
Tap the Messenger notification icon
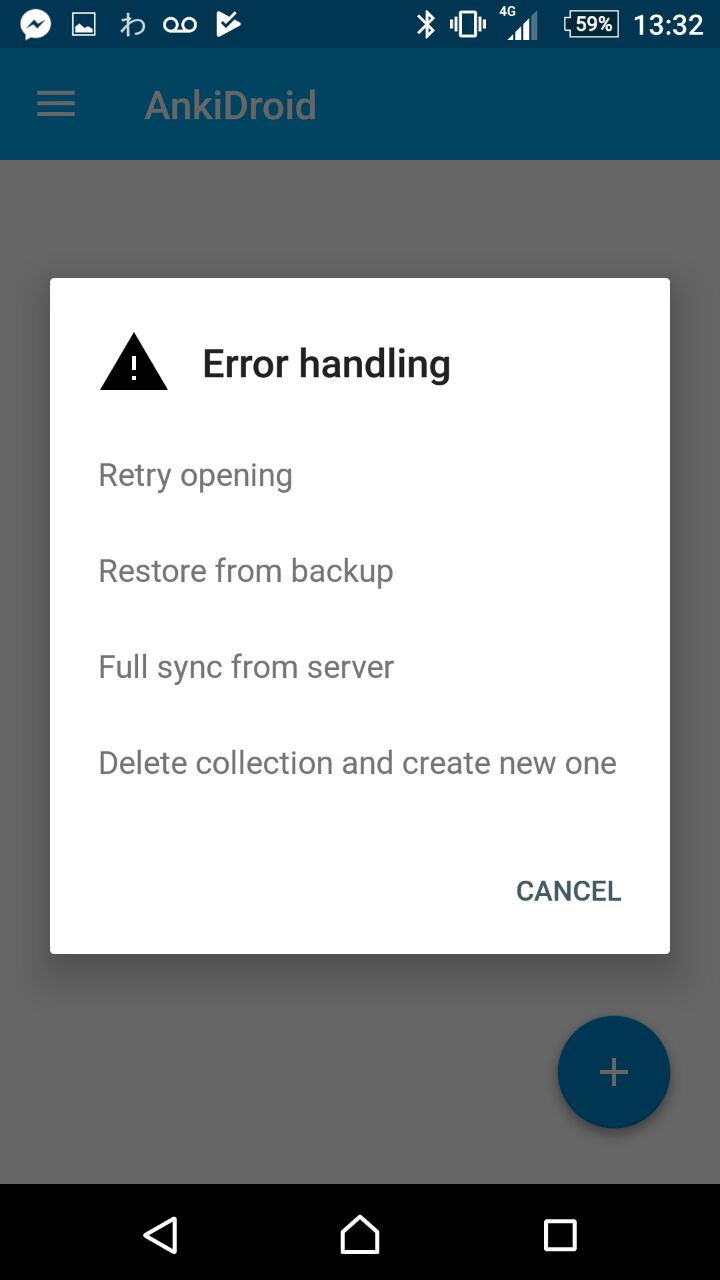[36, 24]
